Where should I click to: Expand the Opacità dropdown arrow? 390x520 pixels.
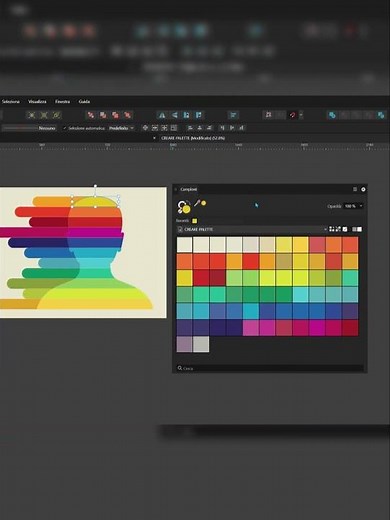pos(361,206)
